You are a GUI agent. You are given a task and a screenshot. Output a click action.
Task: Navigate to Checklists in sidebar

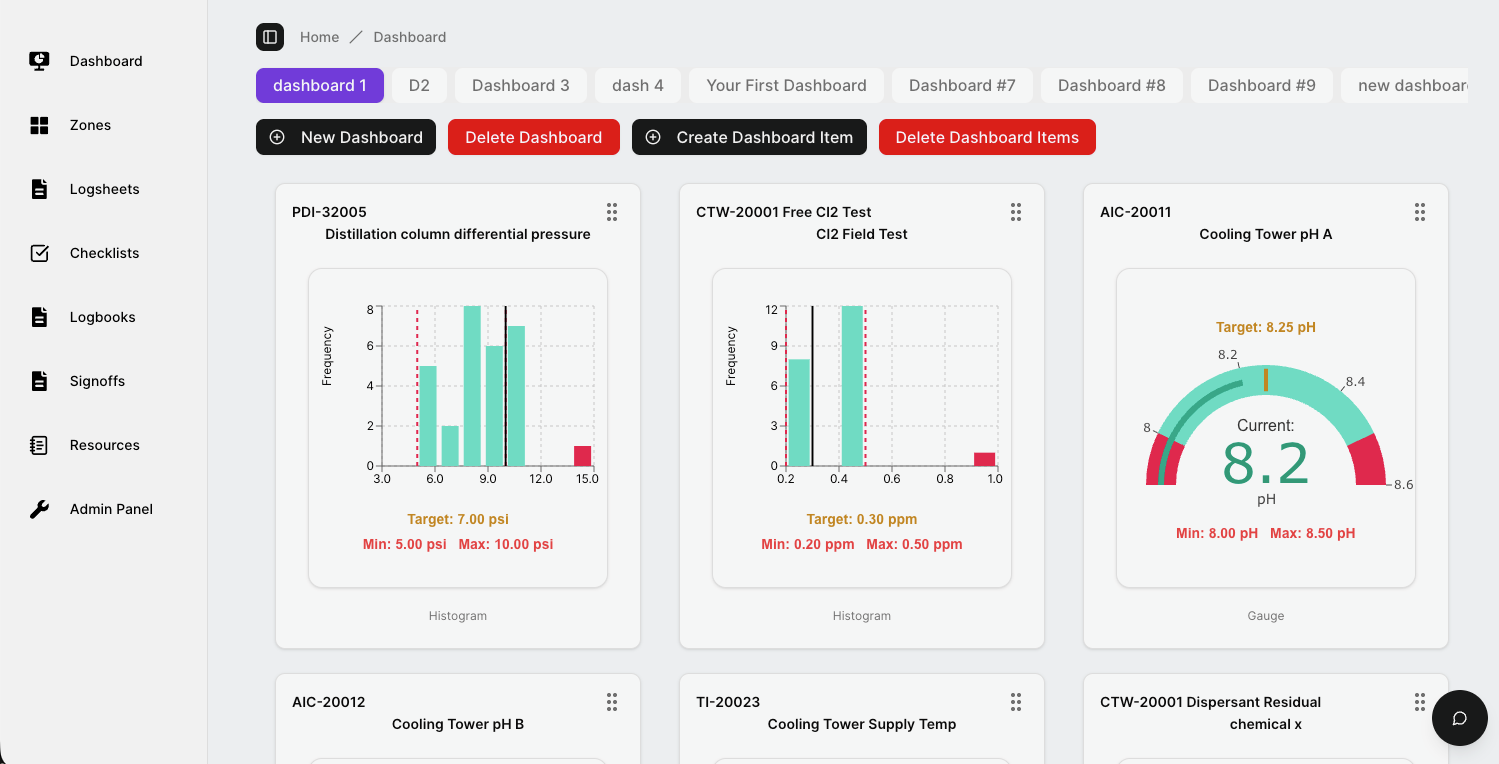[x=105, y=253]
